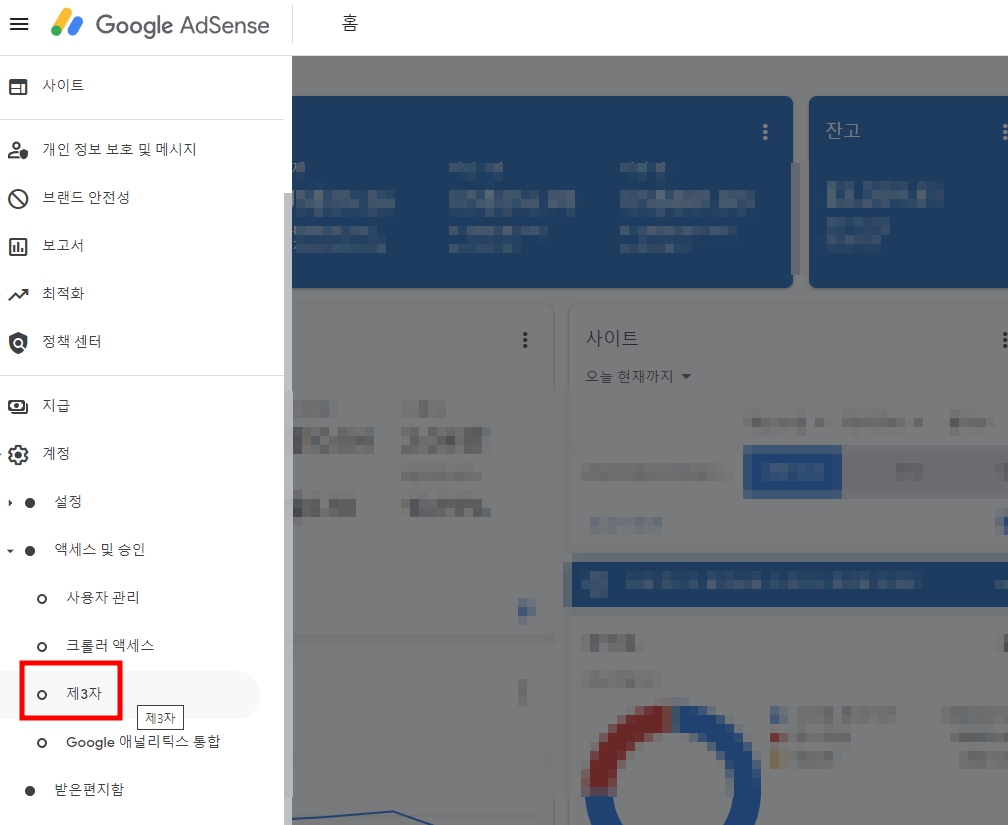Expand the 설정 submenu arrow

(x=10, y=503)
